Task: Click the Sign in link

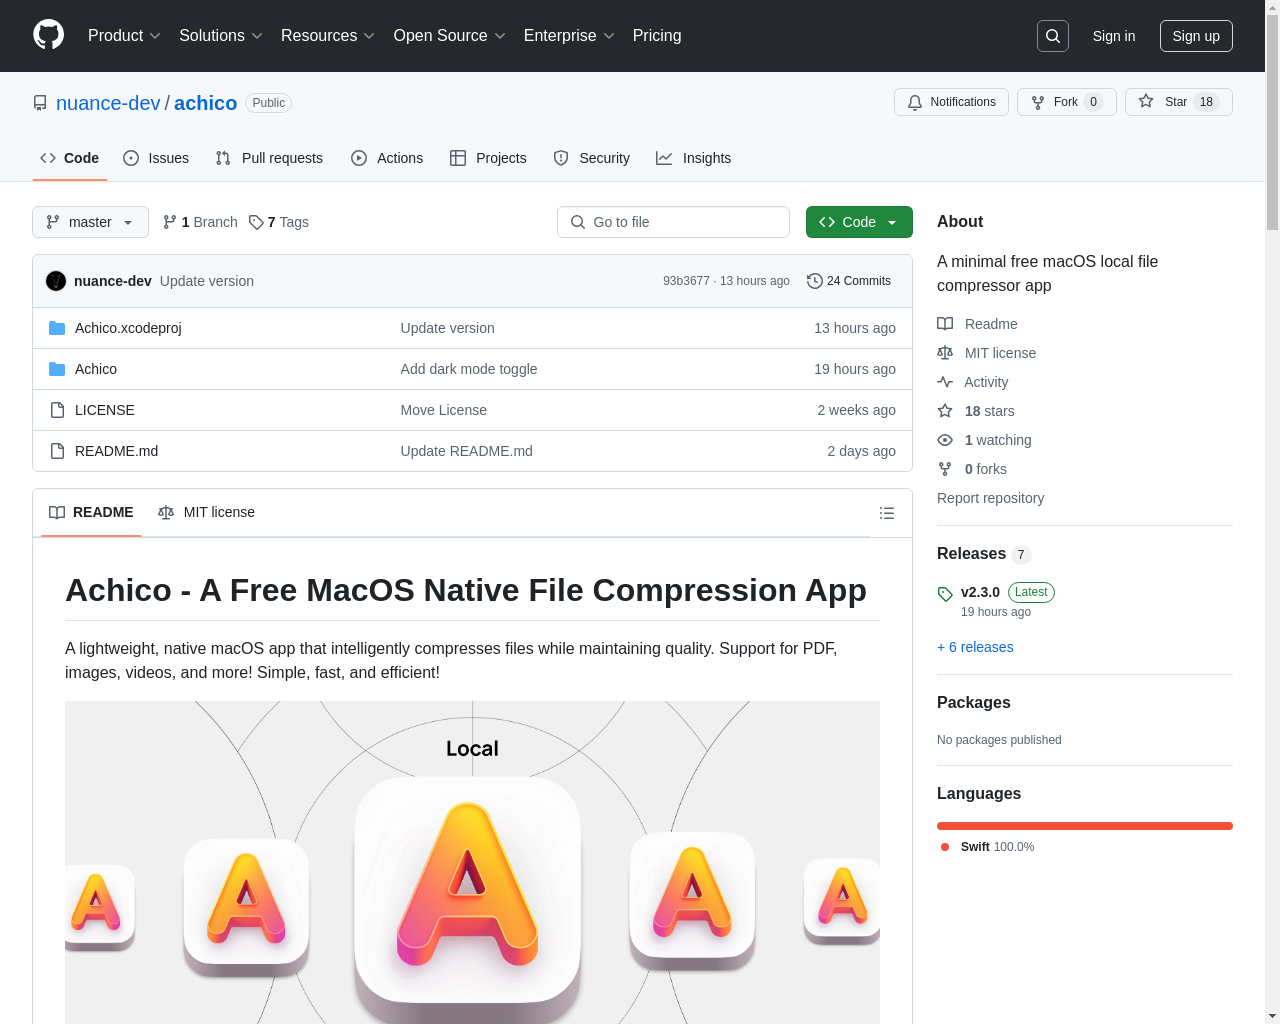Action: 1114,36
